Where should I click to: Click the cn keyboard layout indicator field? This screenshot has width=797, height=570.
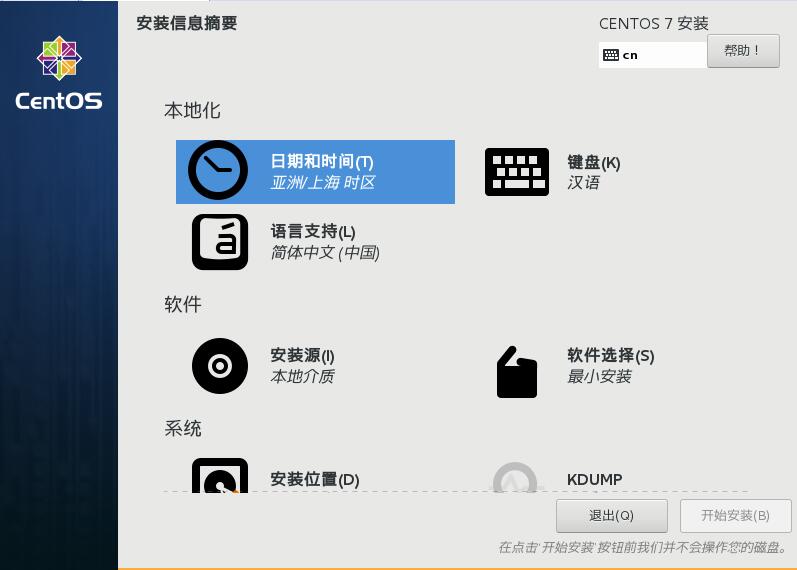tap(653, 55)
